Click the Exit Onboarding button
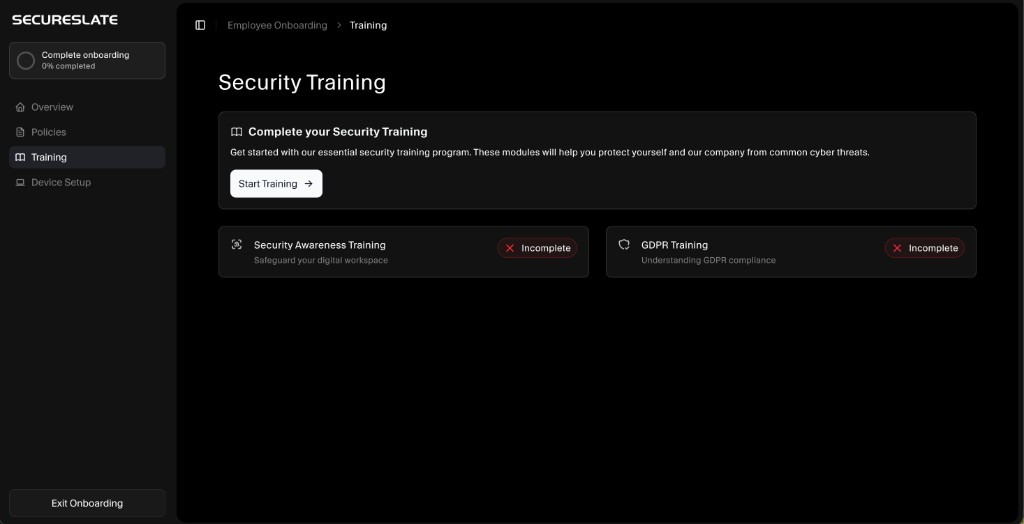This screenshot has height=524, width=1024. [x=87, y=503]
